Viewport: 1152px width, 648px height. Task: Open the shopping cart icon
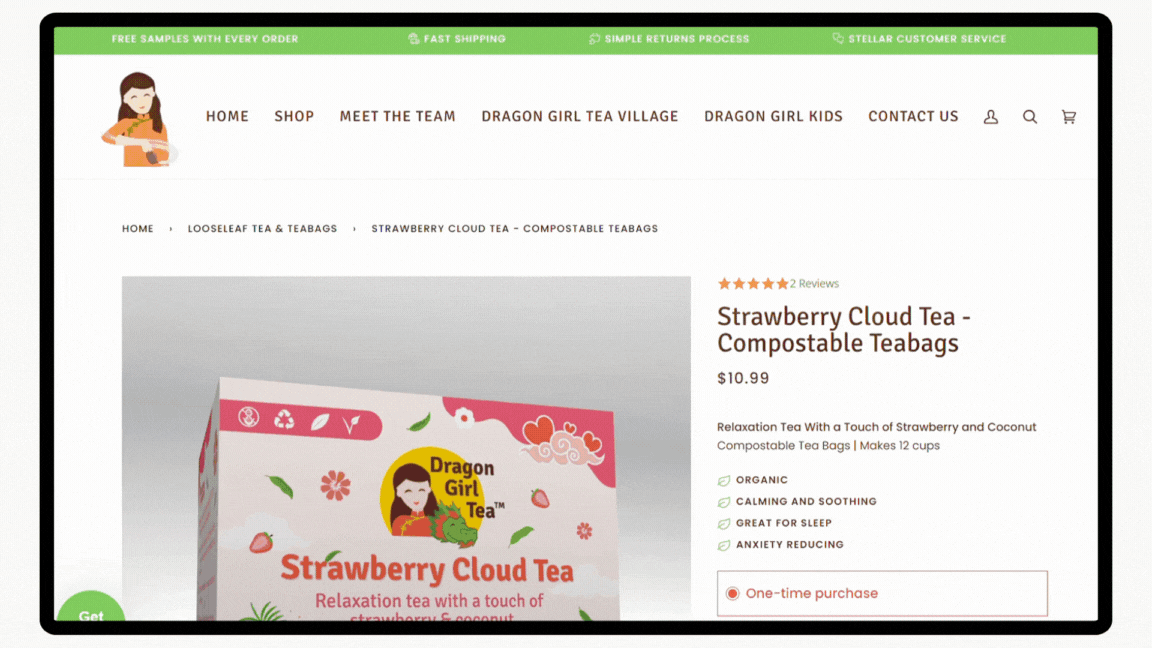[x=1069, y=117]
